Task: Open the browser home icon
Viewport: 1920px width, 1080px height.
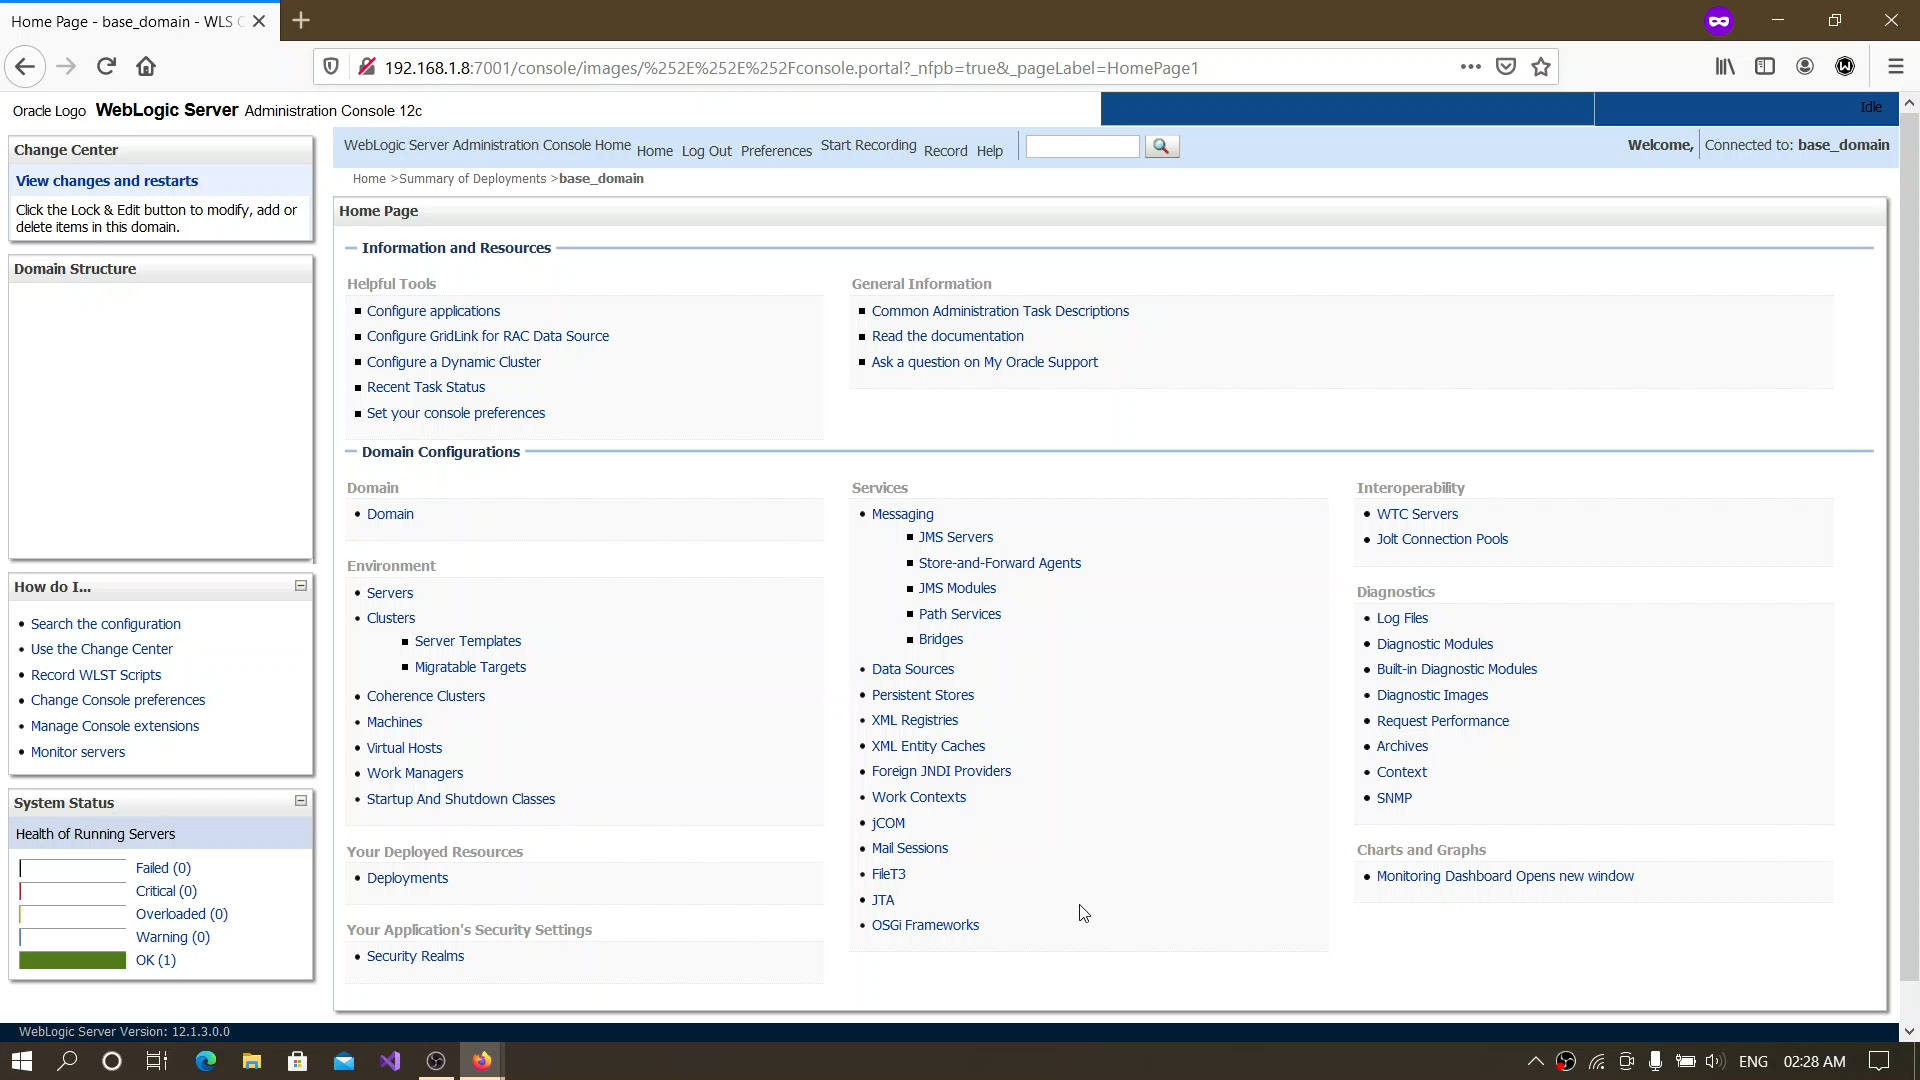Action: pyautogui.click(x=146, y=67)
